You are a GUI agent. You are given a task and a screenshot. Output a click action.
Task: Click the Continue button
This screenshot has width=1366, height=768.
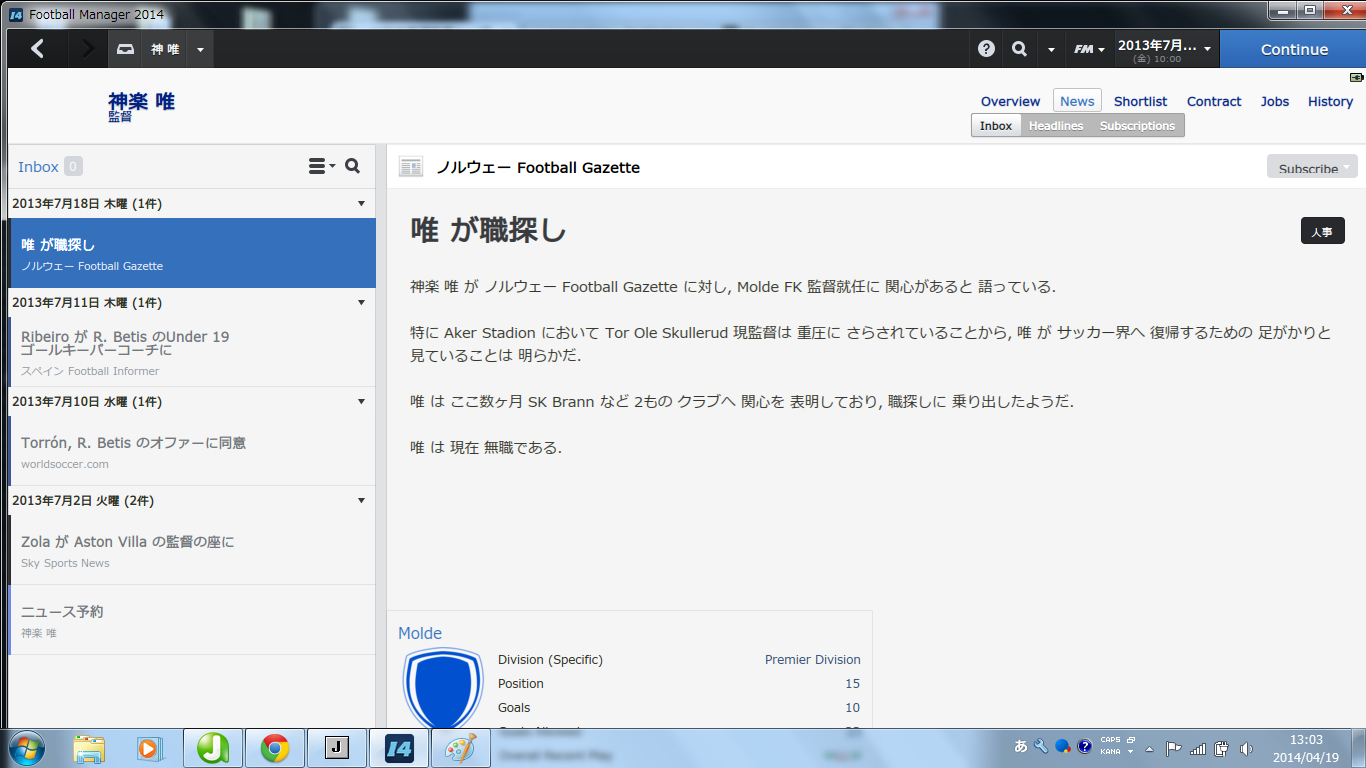pos(1294,49)
